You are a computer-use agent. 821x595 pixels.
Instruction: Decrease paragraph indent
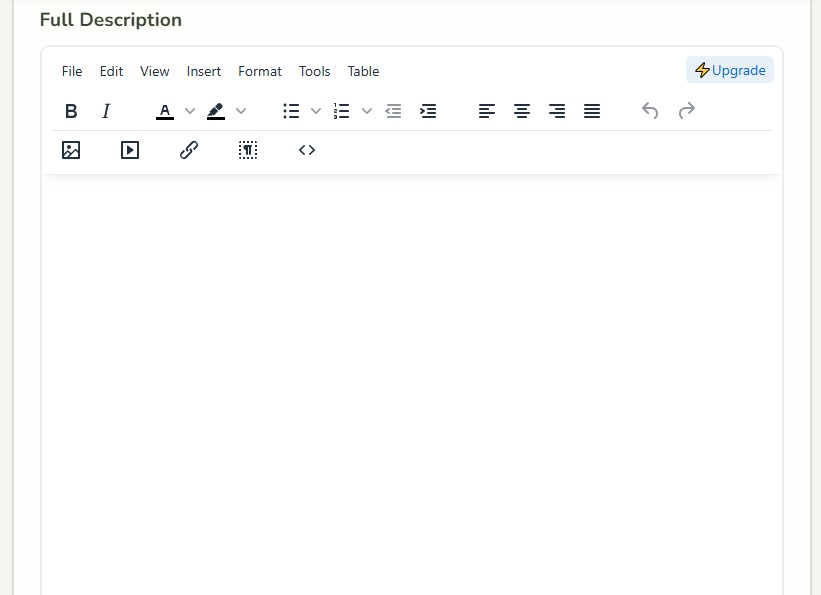click(x=393, y=111)
